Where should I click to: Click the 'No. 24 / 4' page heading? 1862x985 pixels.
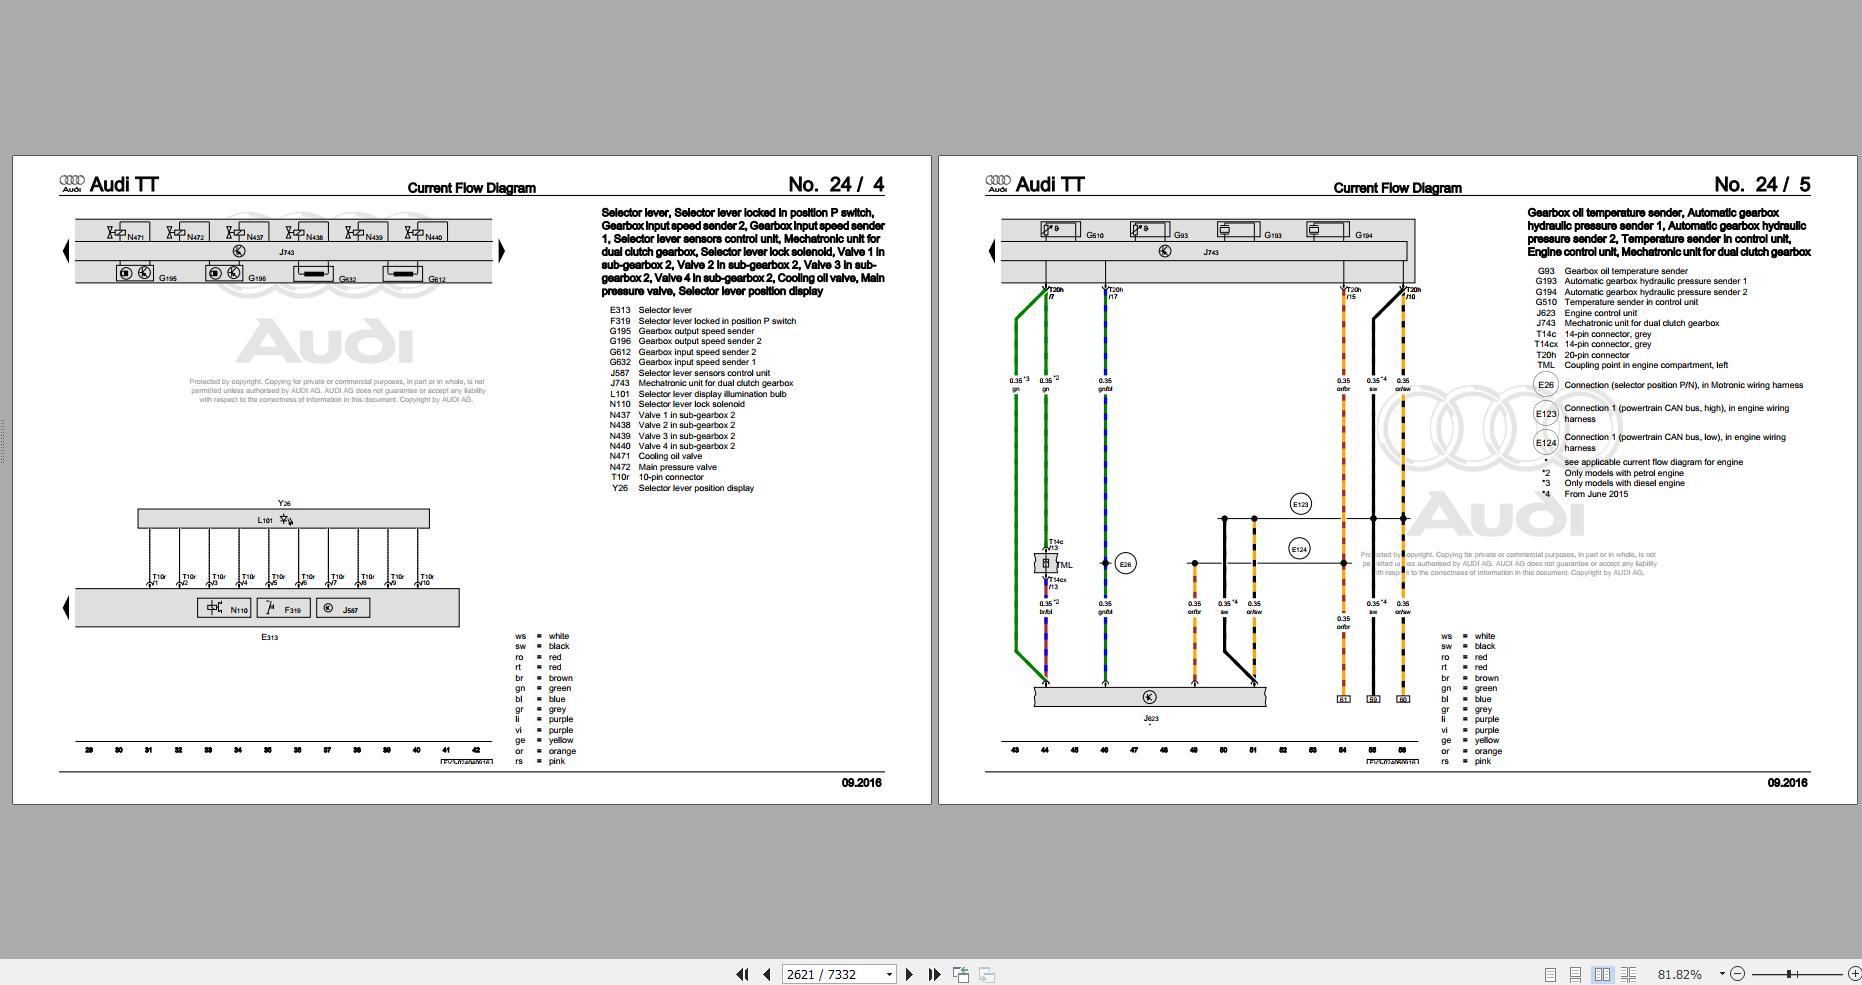coord(836,184)
